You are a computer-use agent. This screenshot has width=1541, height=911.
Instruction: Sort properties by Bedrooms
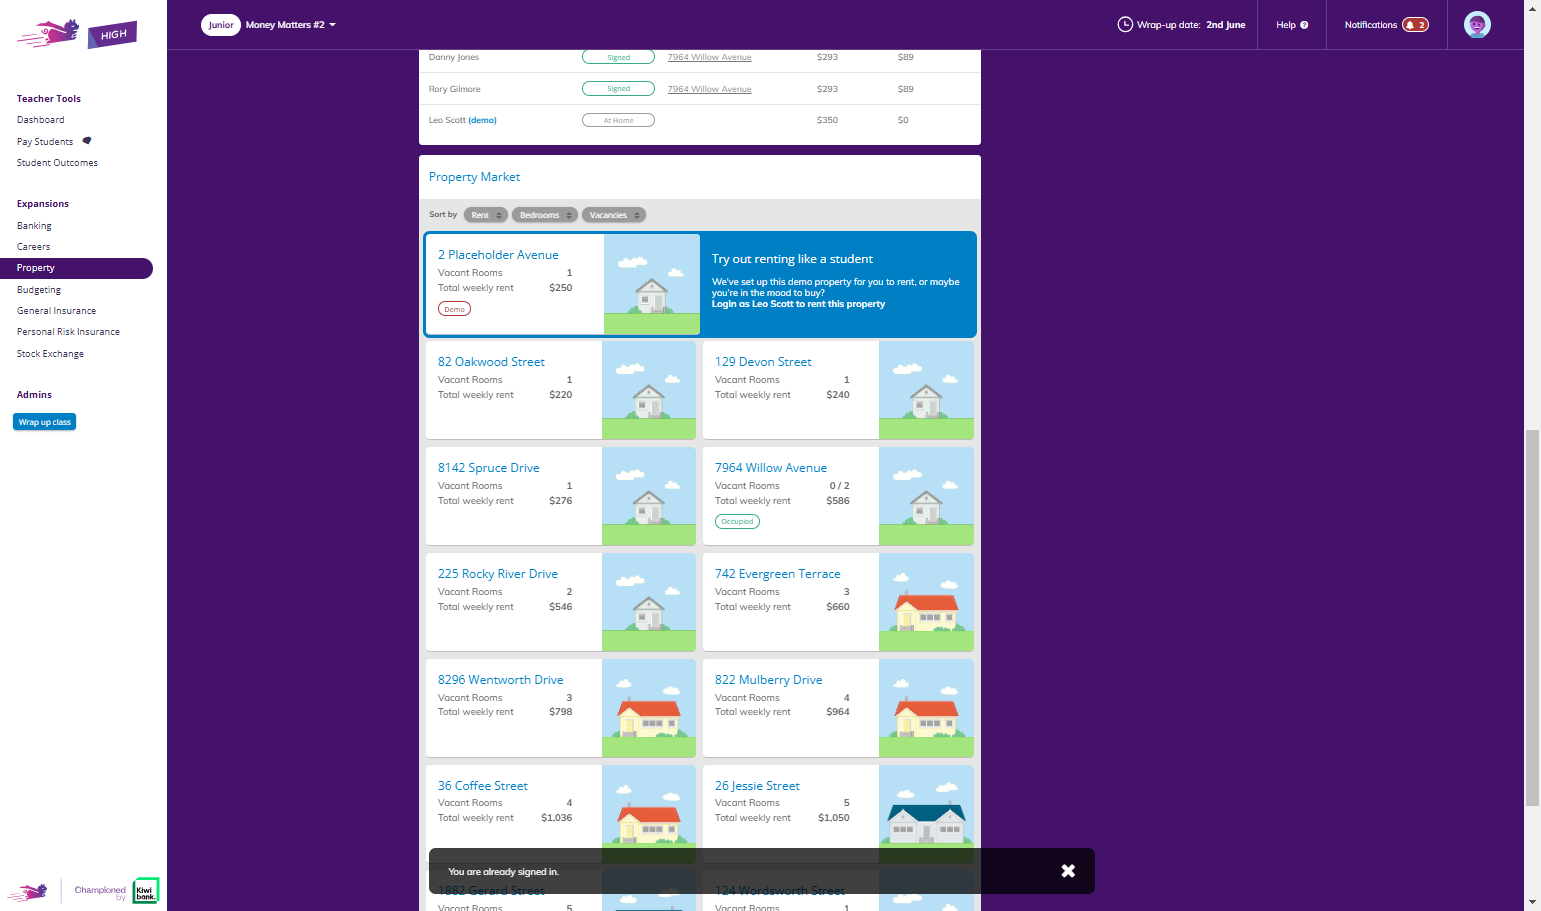click(545, 215)
